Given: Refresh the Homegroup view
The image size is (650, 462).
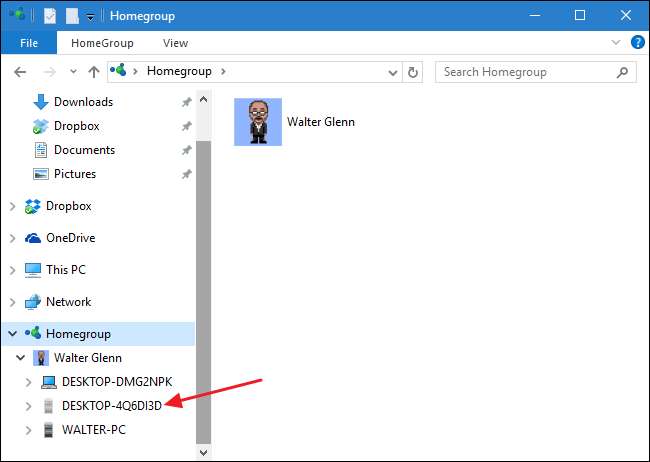Looking at the screenshot, I should point(412,73).
